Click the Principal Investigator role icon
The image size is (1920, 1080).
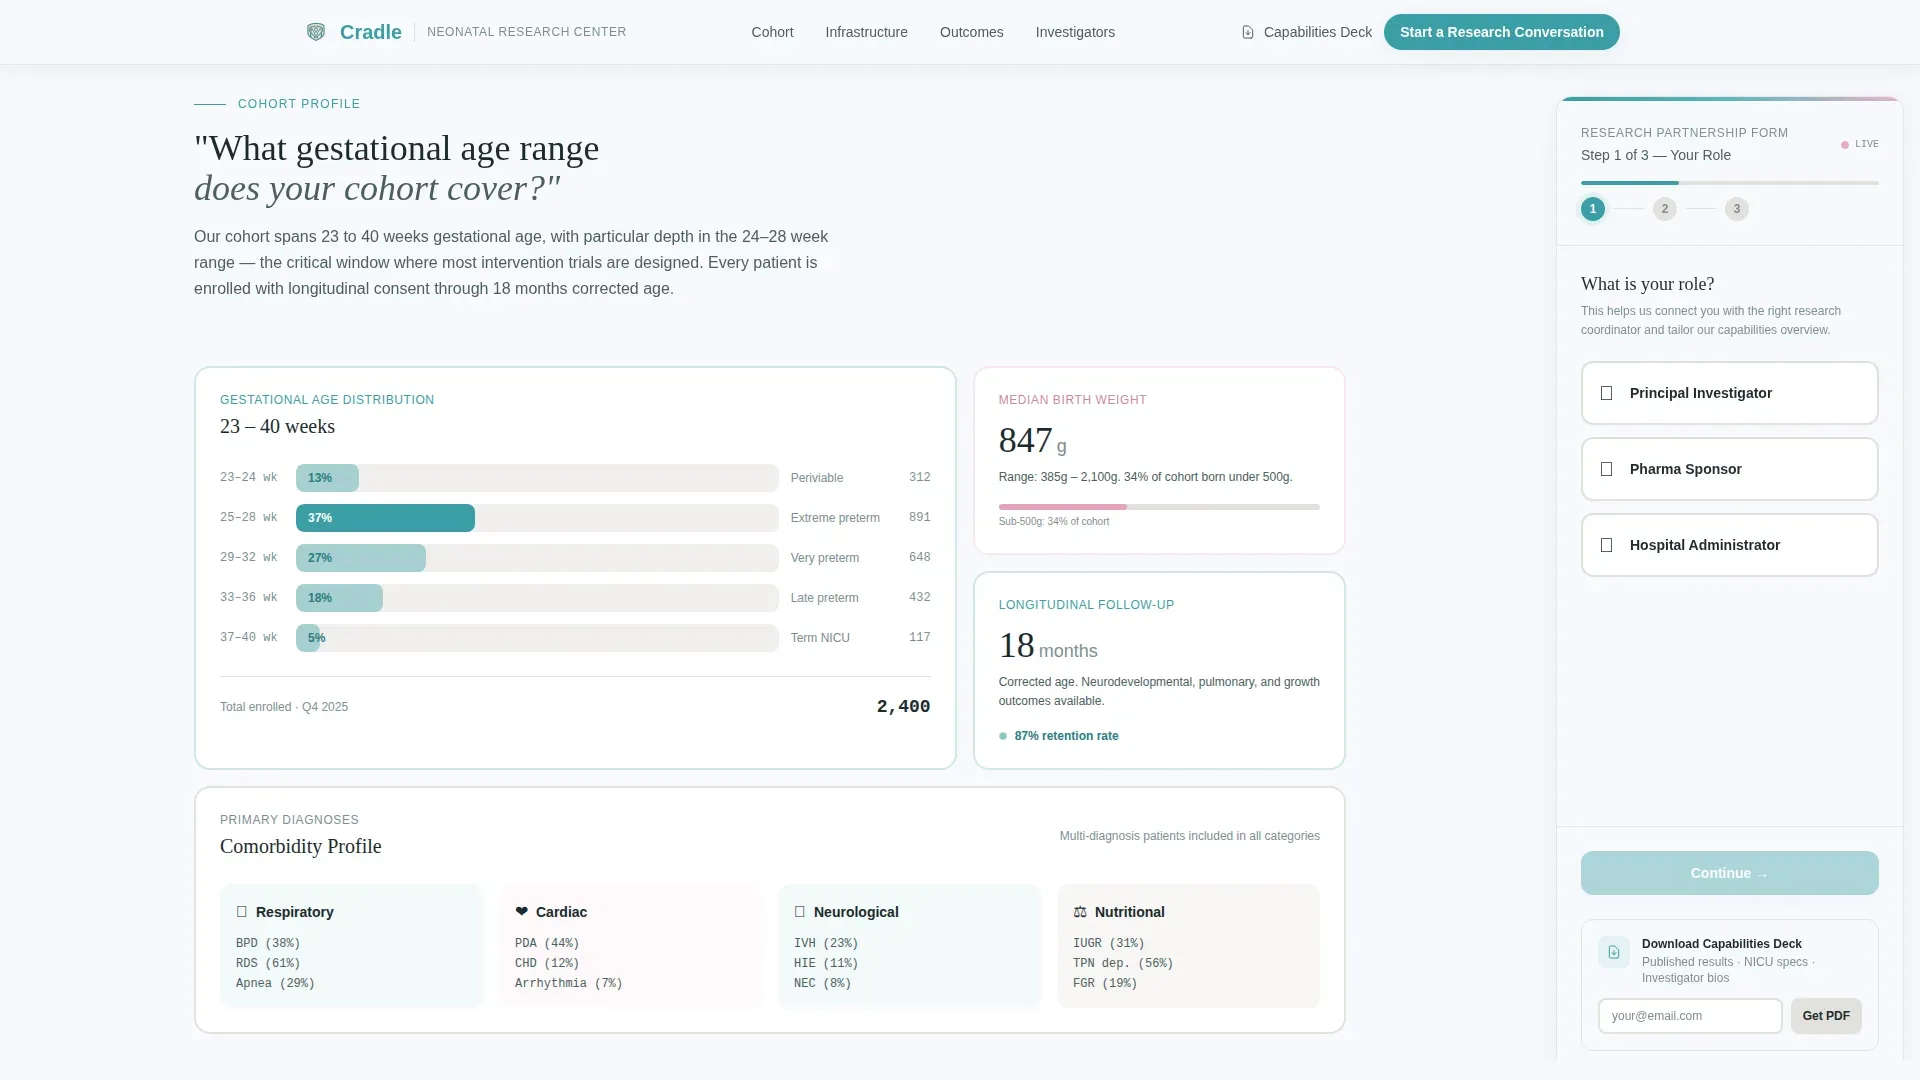click(1607, 393)
